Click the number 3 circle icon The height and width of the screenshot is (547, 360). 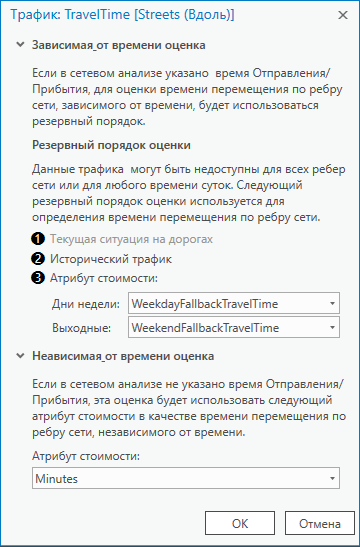(38, 278)
